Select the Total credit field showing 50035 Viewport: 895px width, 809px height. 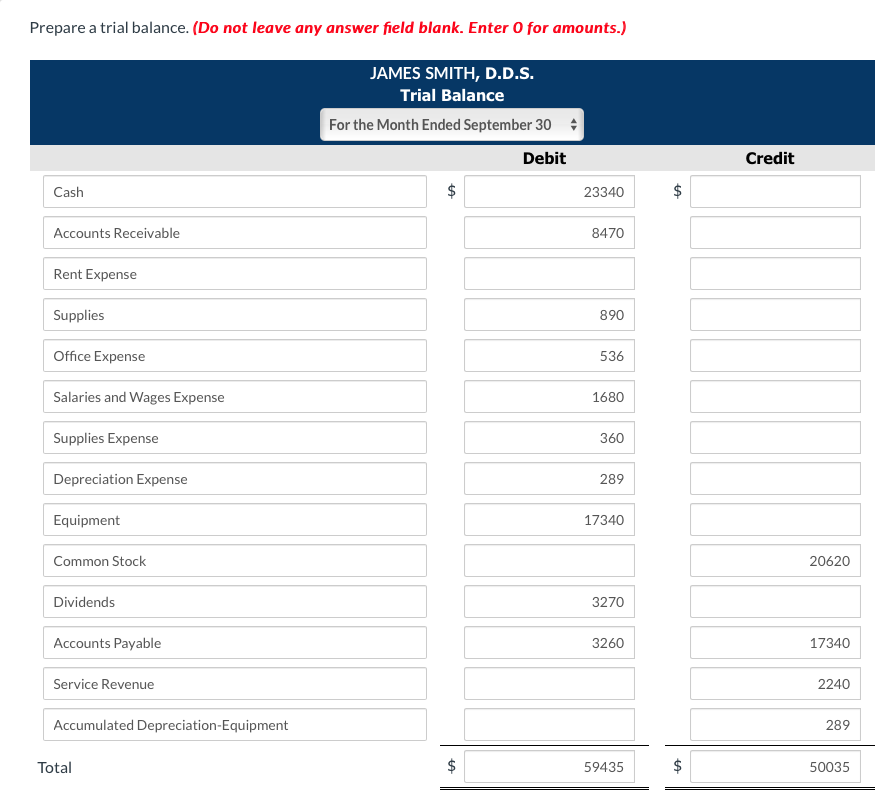coord(775,765)
